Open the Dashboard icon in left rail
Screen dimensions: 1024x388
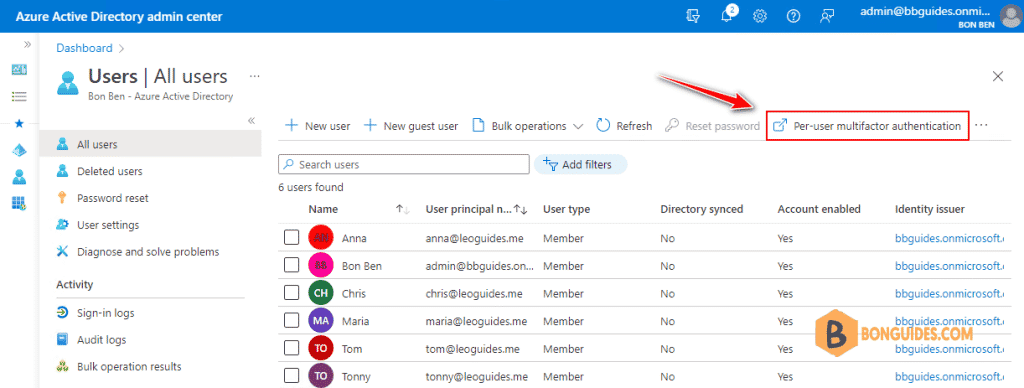(20, 70)
